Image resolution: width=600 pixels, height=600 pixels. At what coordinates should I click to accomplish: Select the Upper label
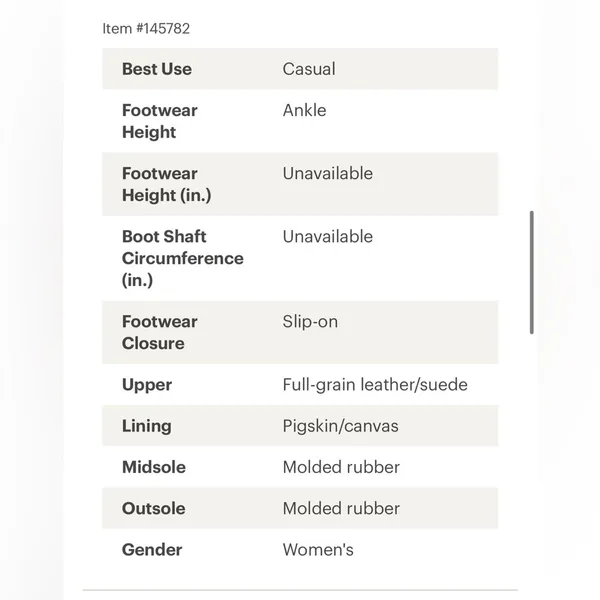point(147,385)
